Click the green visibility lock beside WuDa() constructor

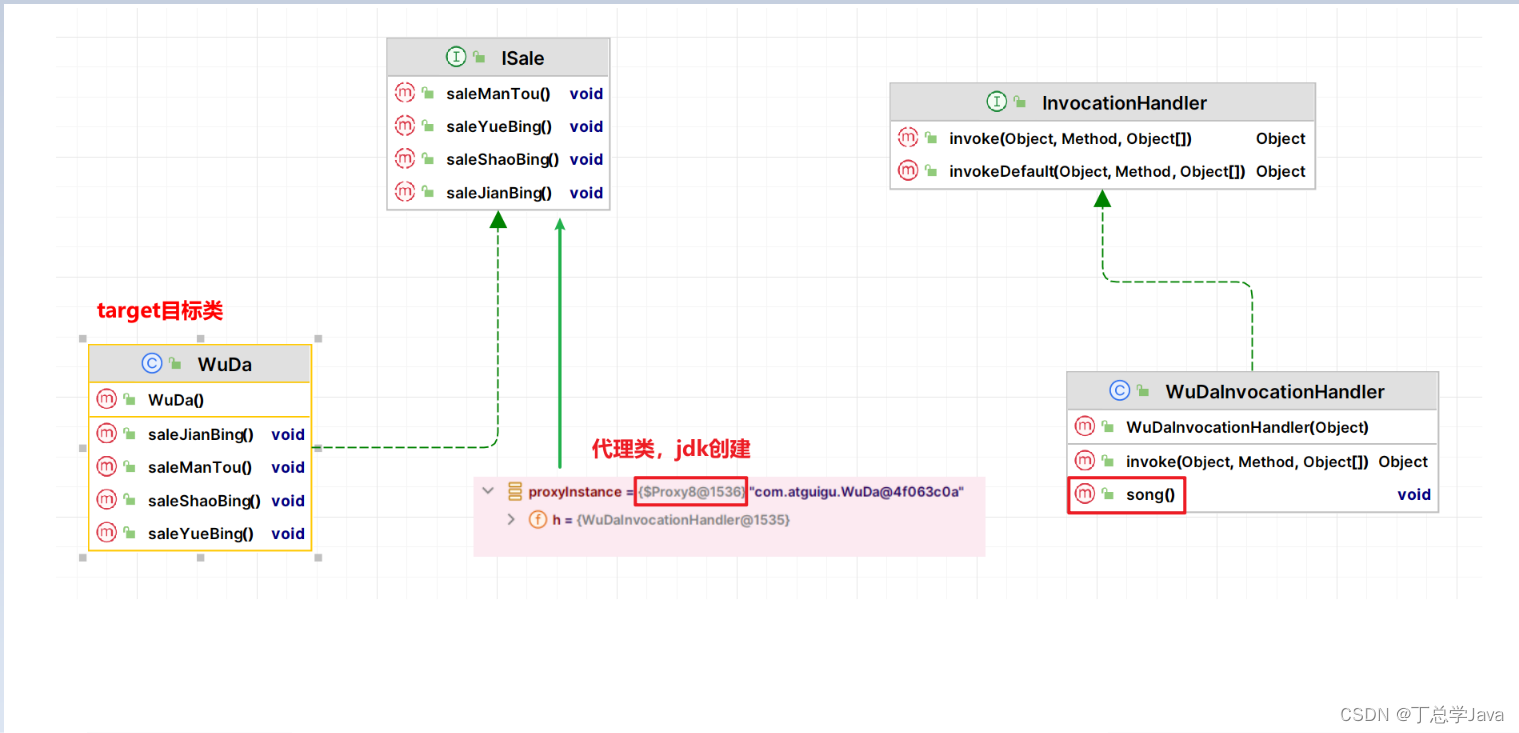coord(130,399)
